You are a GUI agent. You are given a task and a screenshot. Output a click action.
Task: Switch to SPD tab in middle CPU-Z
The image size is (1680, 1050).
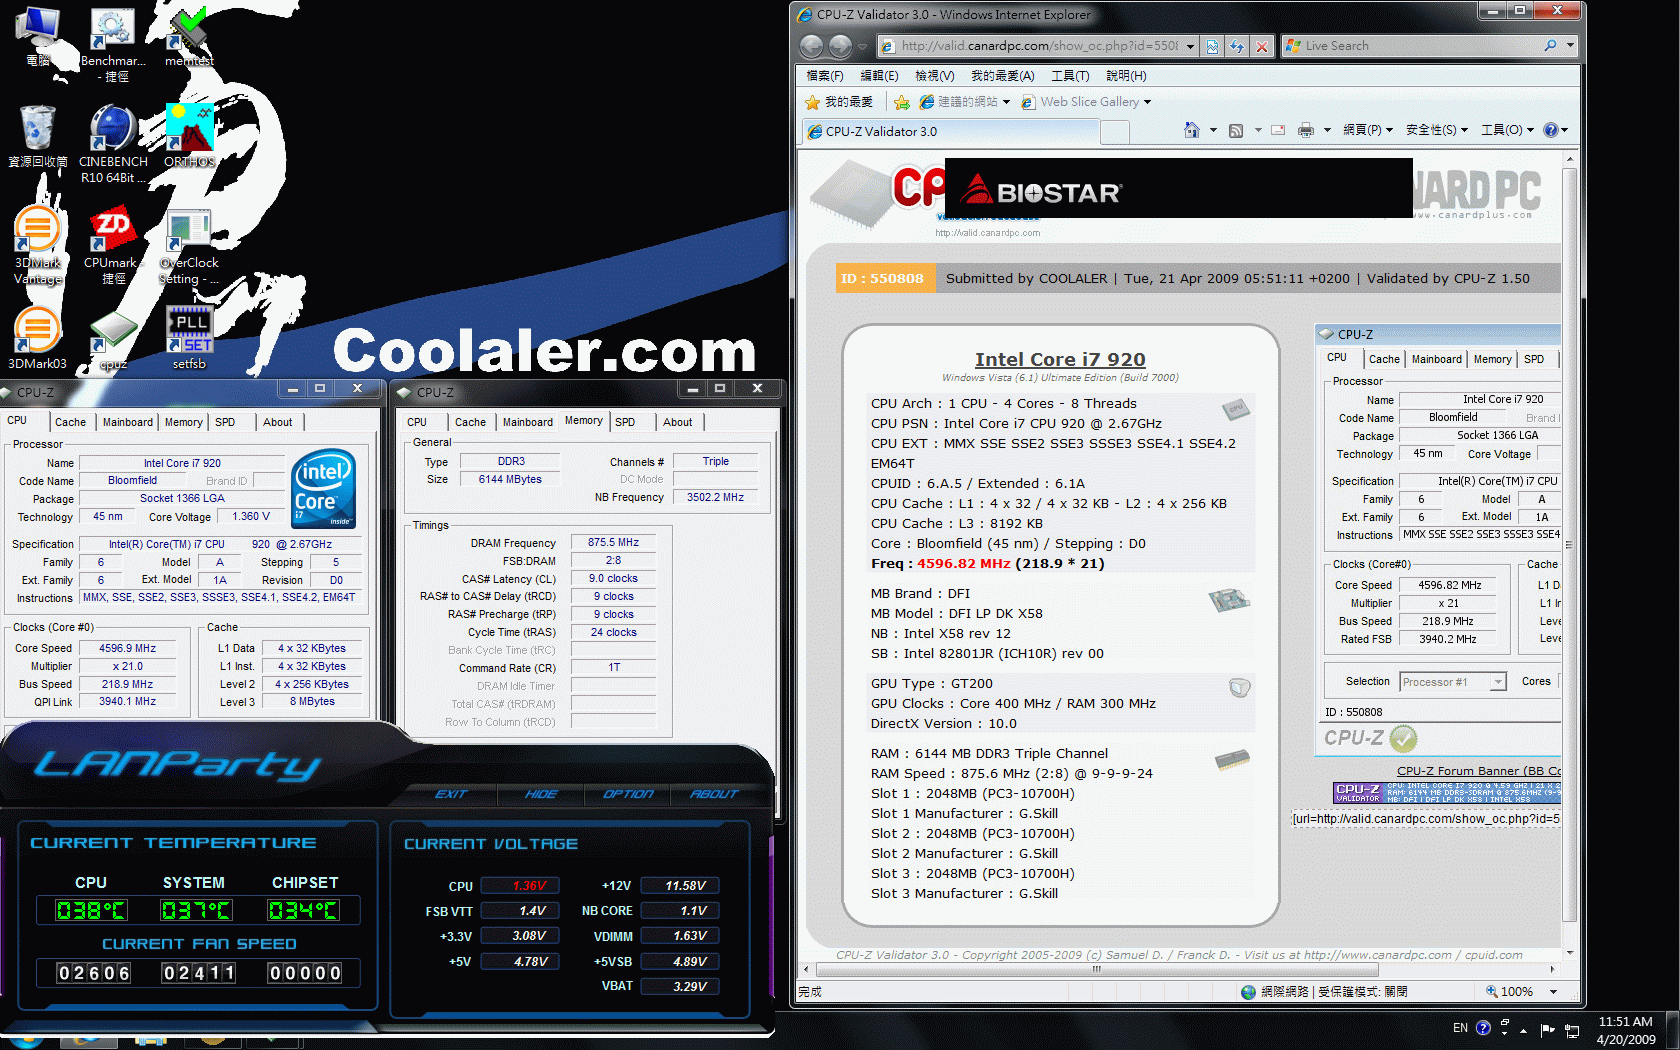pyautogui.click(x=625, y=422)
